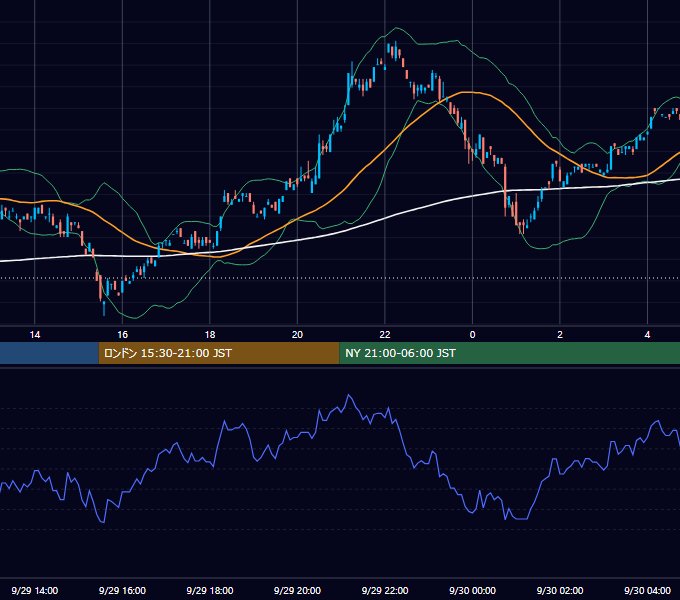This screenshot has height=600, width=680.
Task: Click the ロンドン 15:30-21:00 JST session bar
Action: [219, 353]
